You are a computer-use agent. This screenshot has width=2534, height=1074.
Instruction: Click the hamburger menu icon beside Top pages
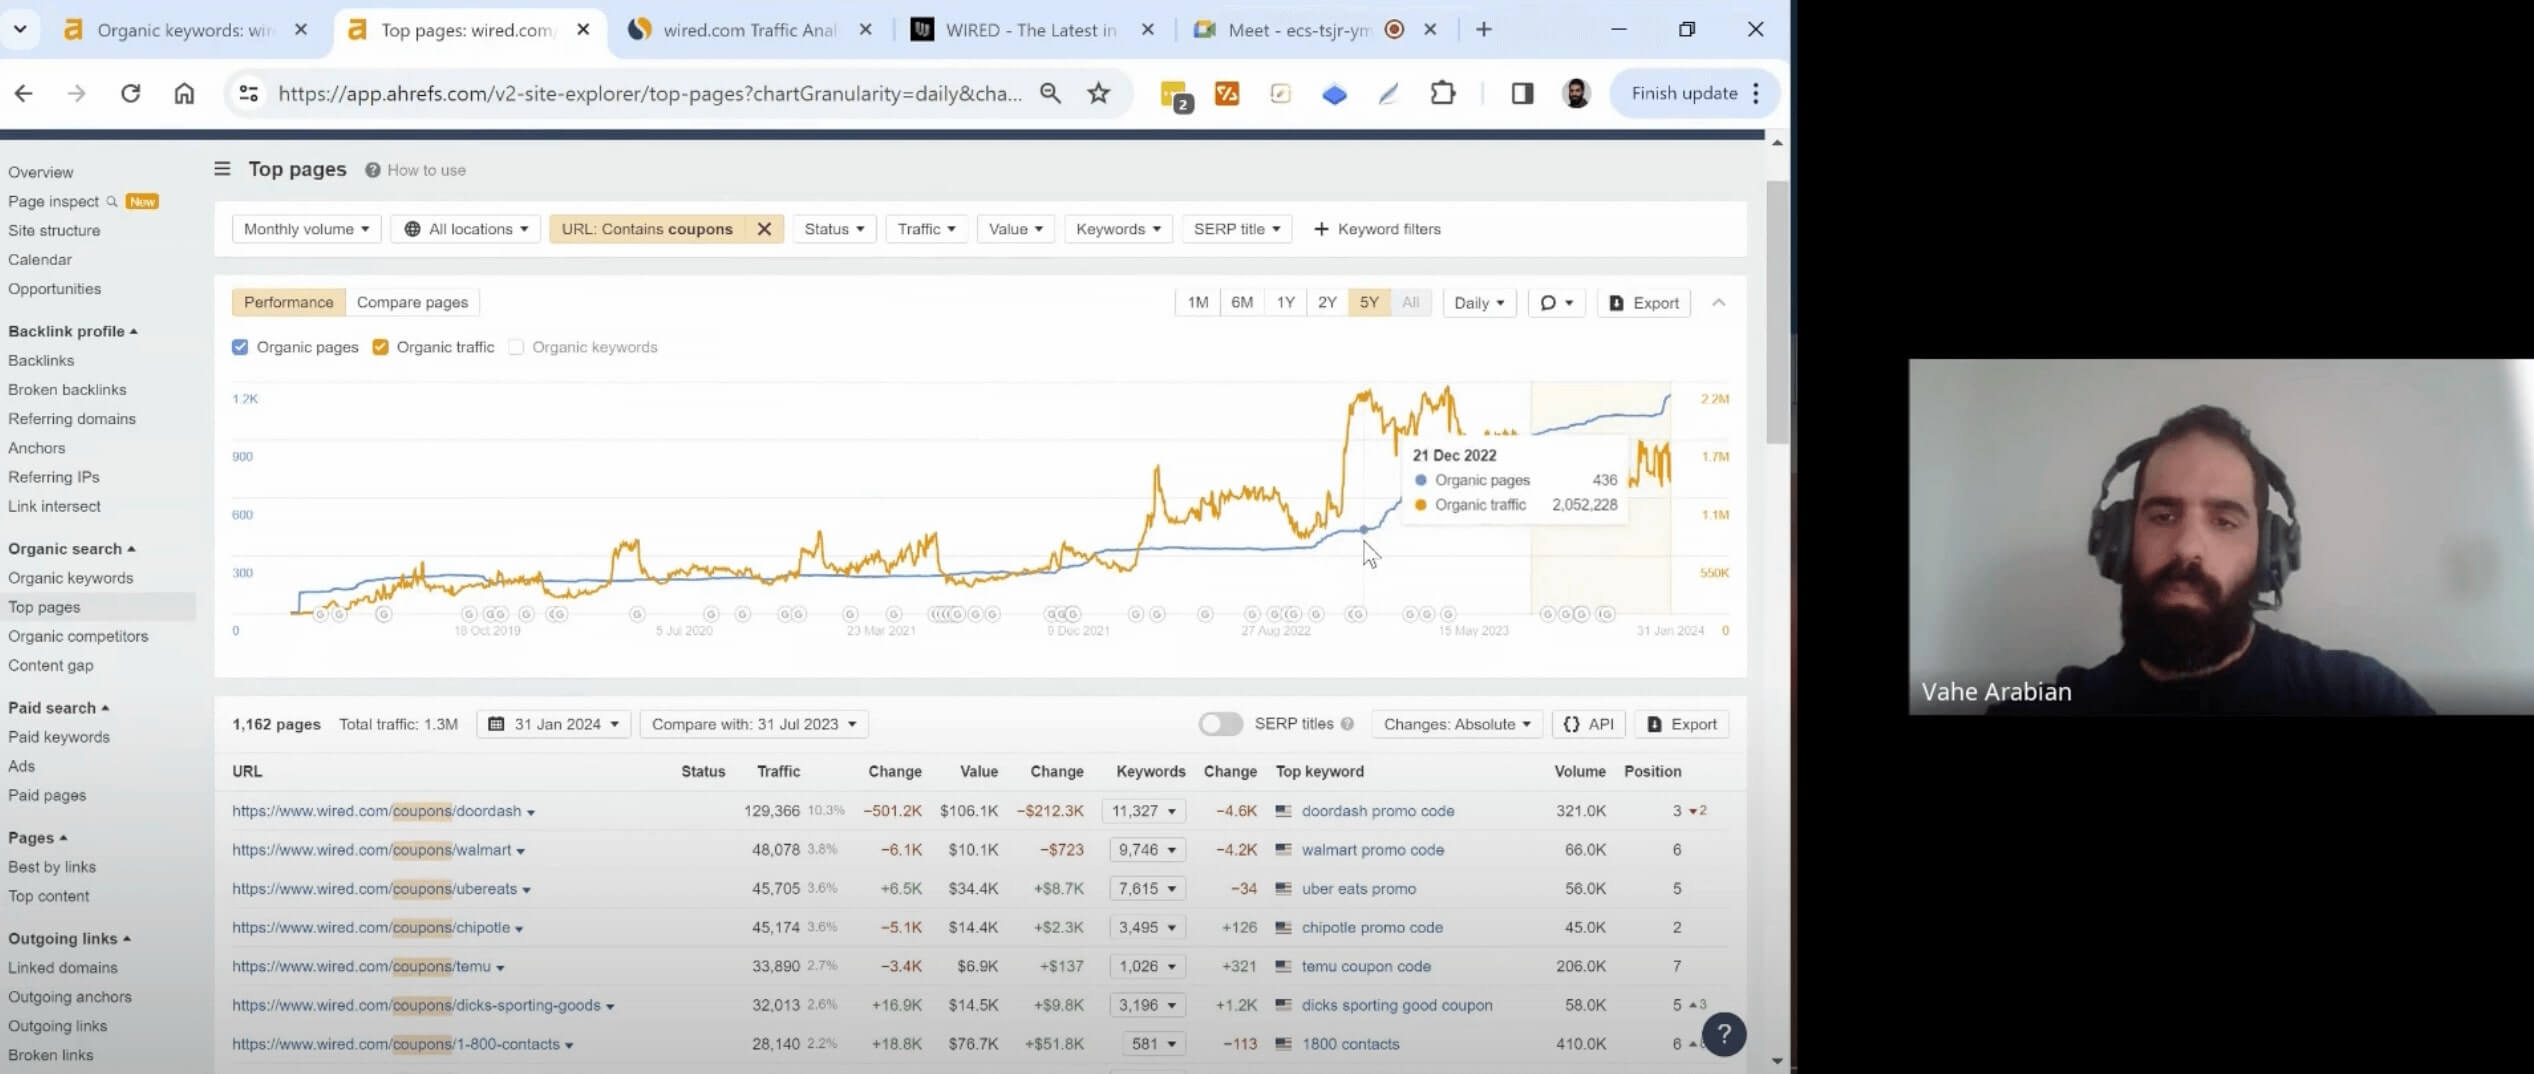pos(222,169)
